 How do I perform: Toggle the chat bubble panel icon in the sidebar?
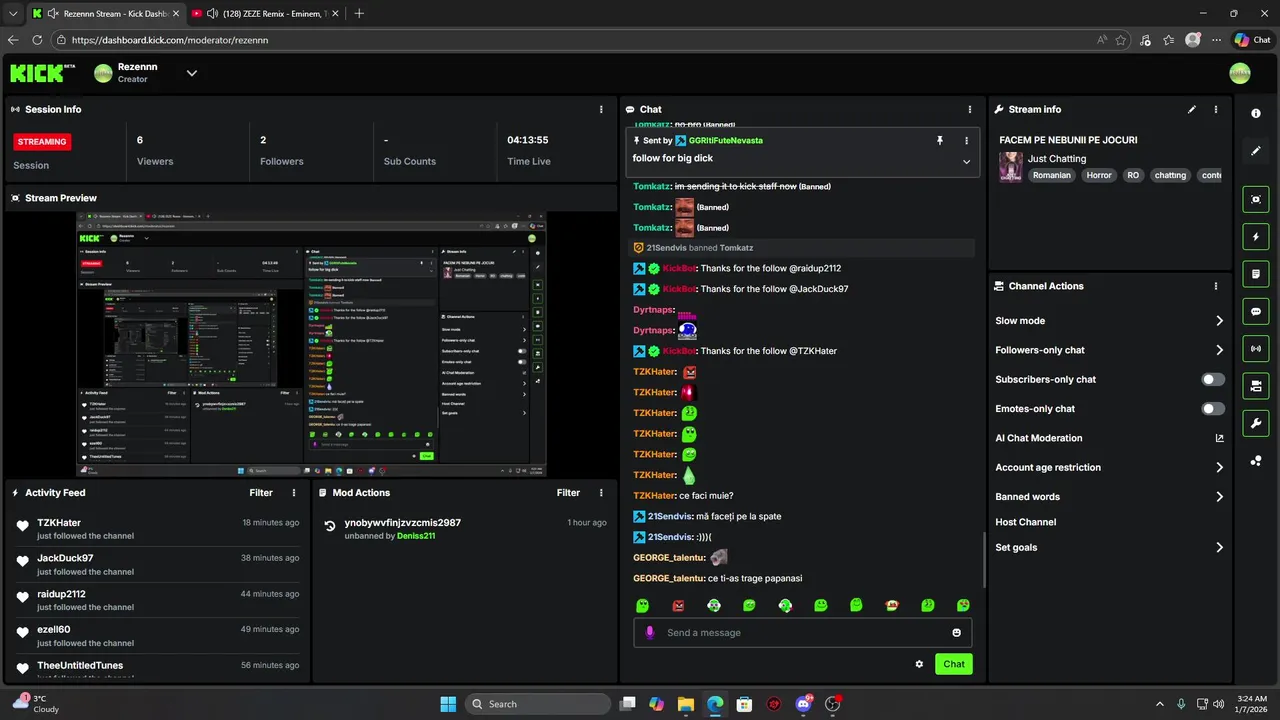pyautogui.click(x=1256, y=311)
